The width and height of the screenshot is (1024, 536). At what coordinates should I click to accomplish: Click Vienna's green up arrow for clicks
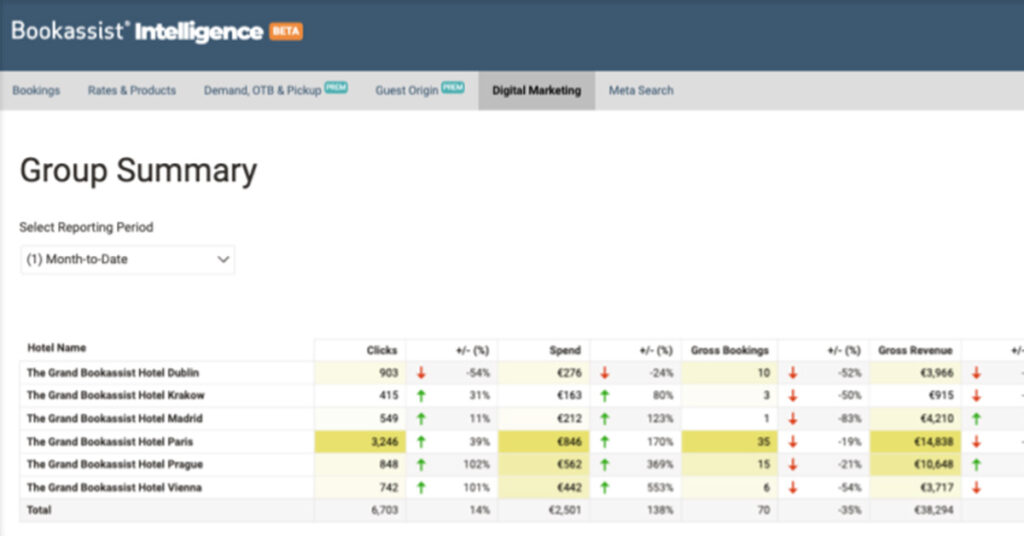coord(421,488)
